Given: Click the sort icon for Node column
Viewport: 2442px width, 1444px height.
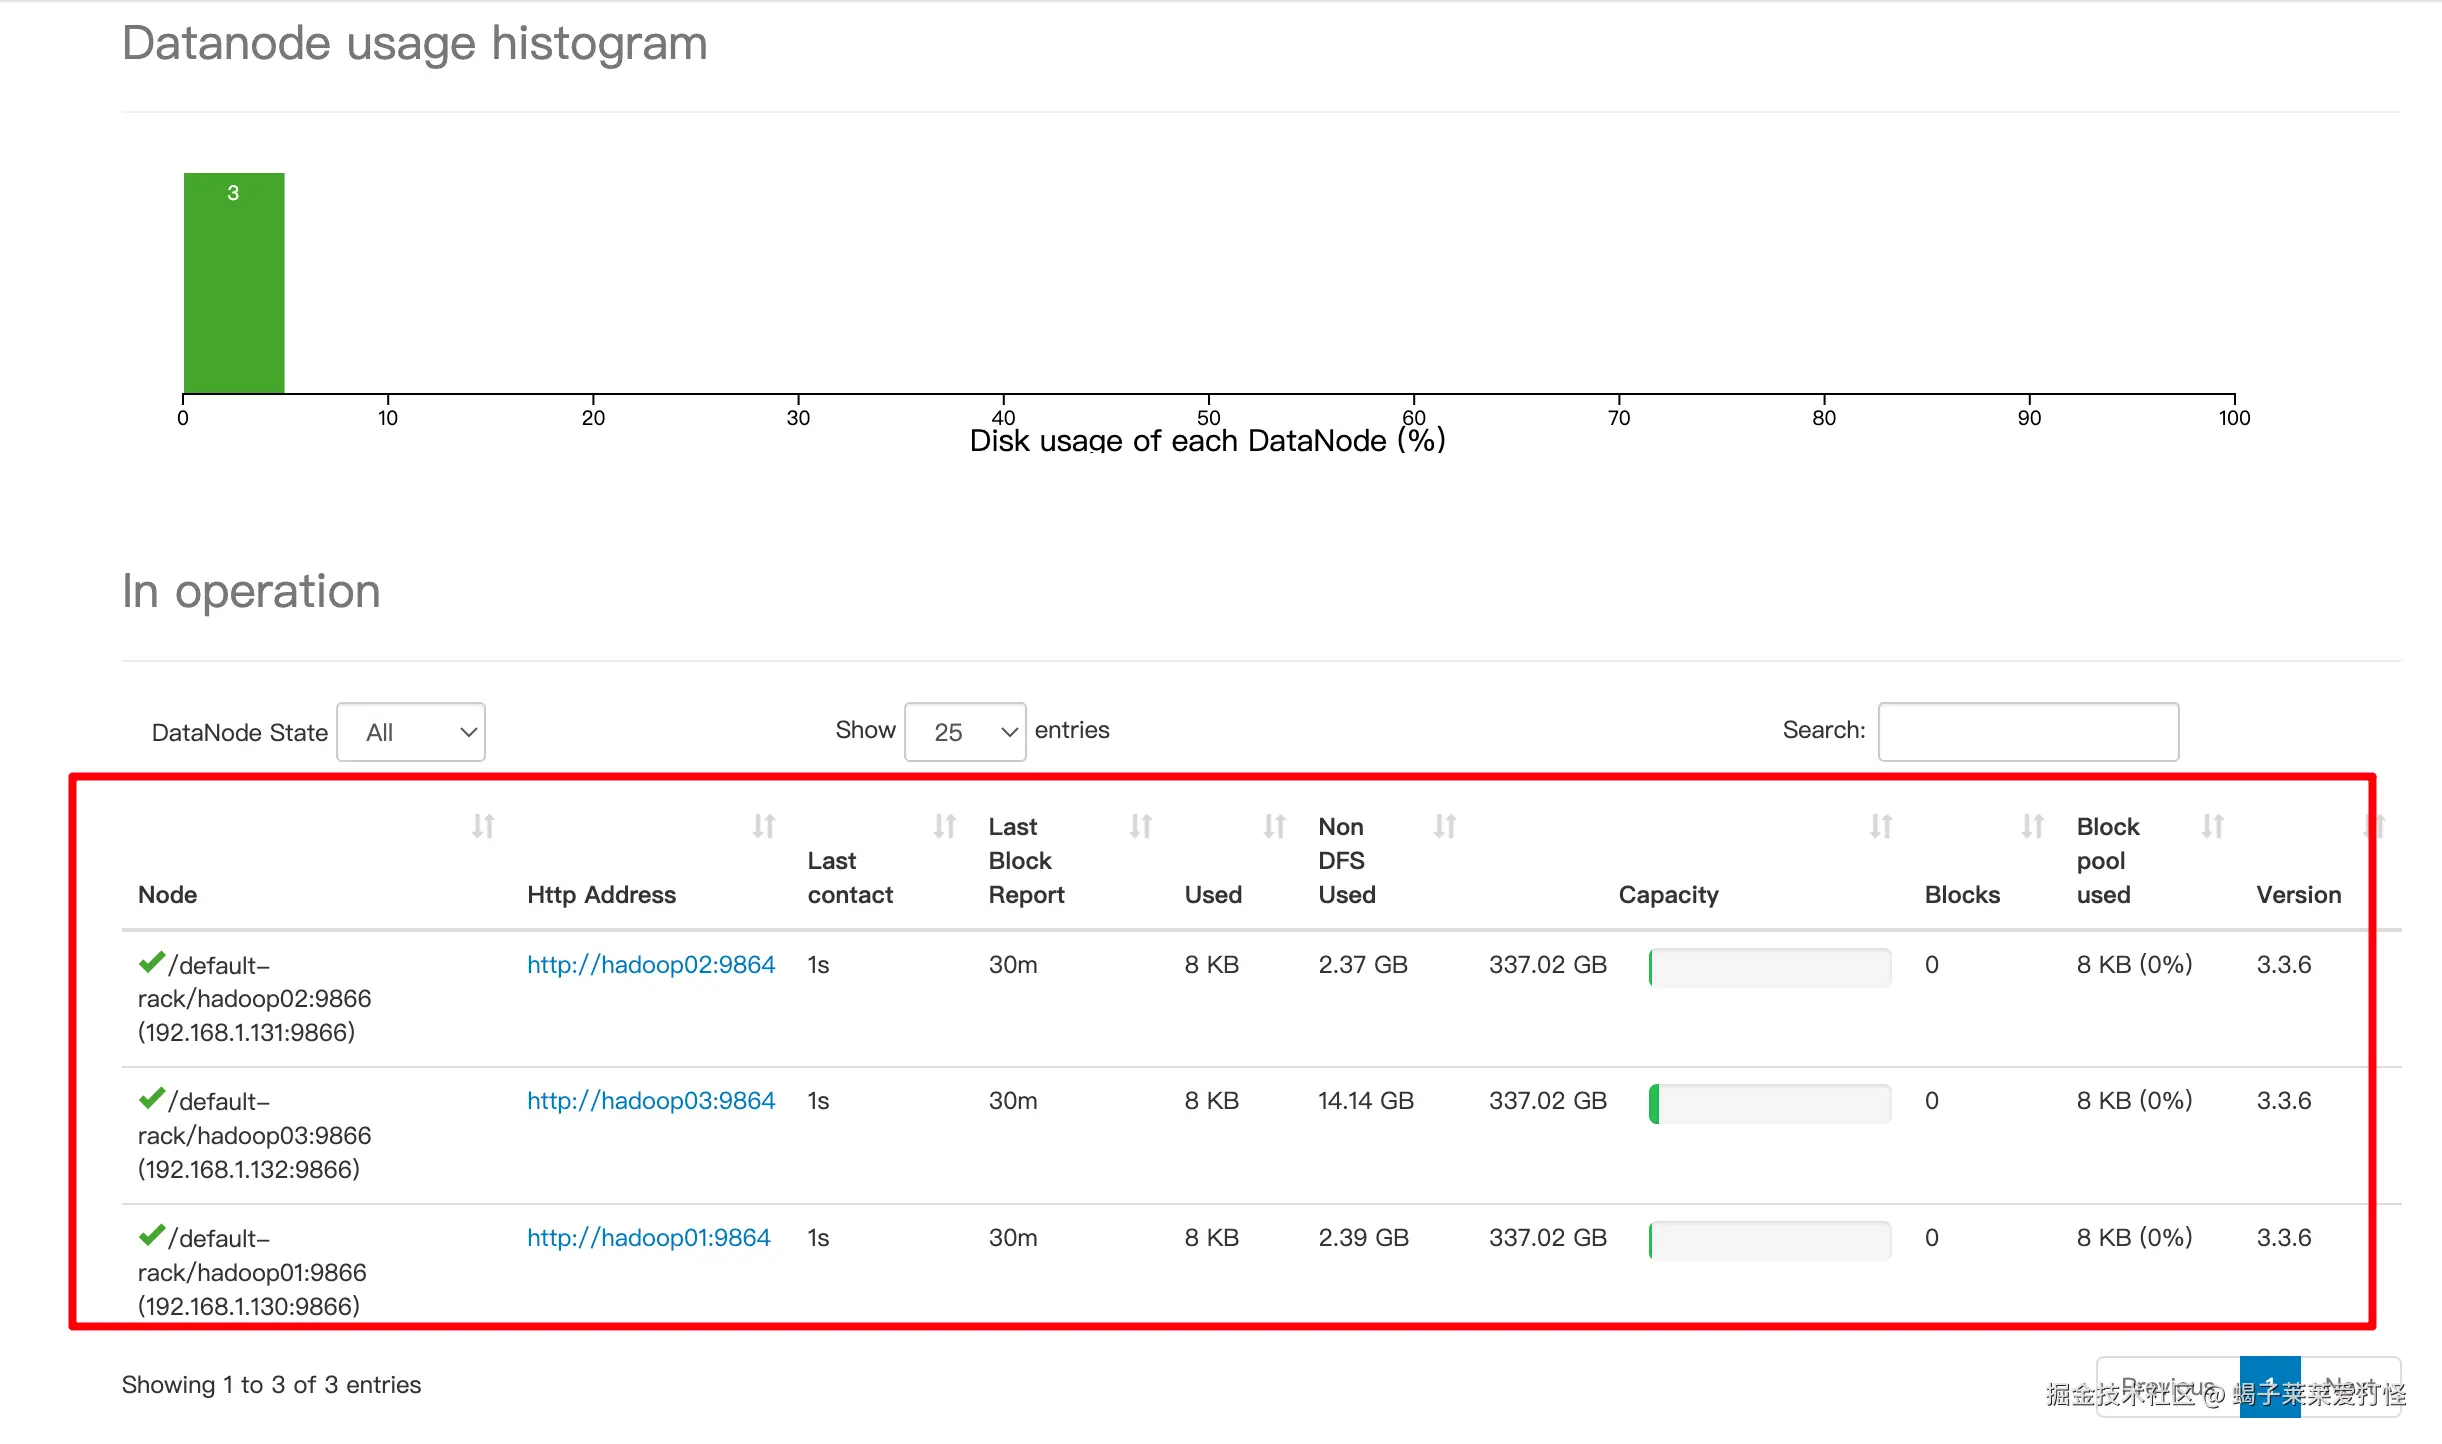Looking at the screenshot, I should tap(483, 826).
